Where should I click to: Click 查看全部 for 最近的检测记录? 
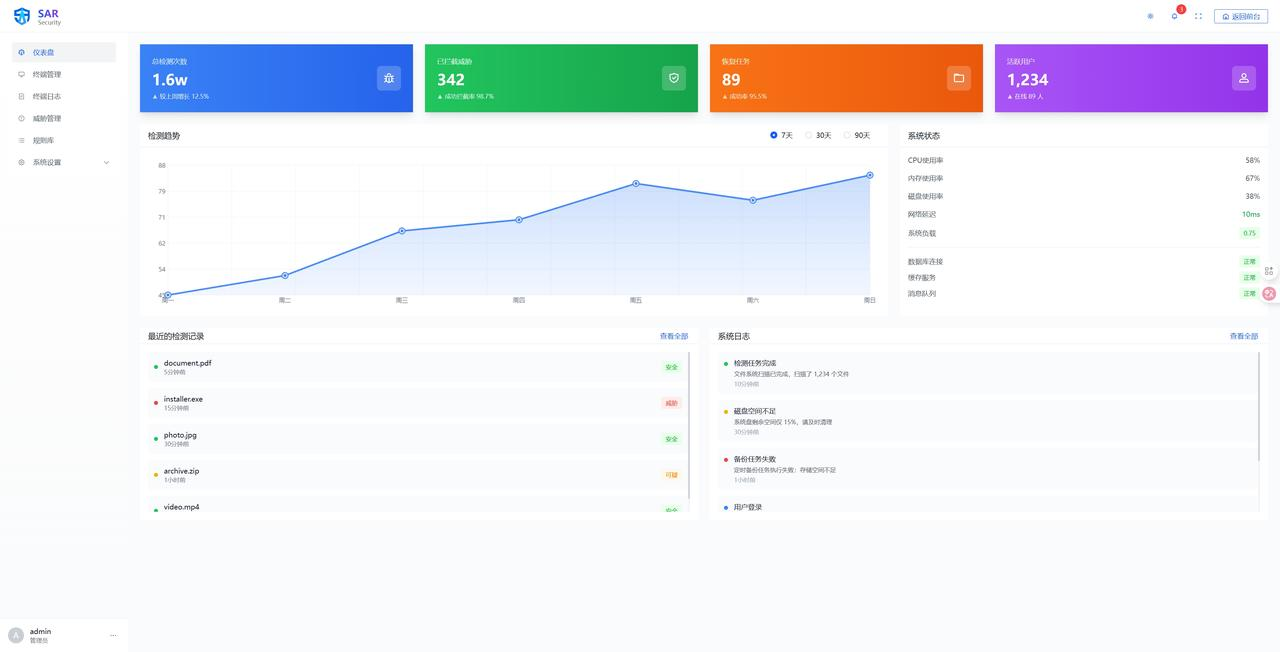click(x=673, y=336)
